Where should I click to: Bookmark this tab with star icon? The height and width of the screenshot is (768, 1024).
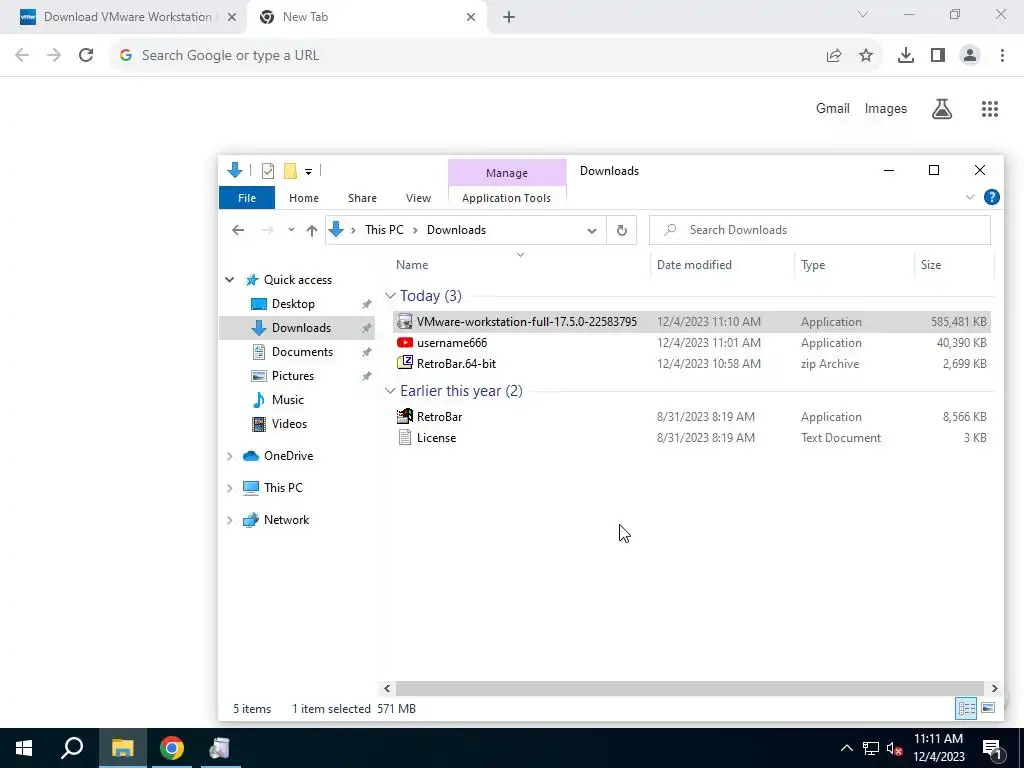click(x=866, y=56)
